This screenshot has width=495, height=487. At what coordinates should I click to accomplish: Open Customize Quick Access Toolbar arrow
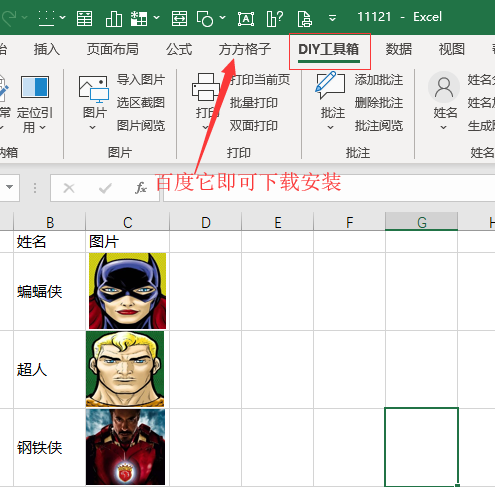(332, 18)
